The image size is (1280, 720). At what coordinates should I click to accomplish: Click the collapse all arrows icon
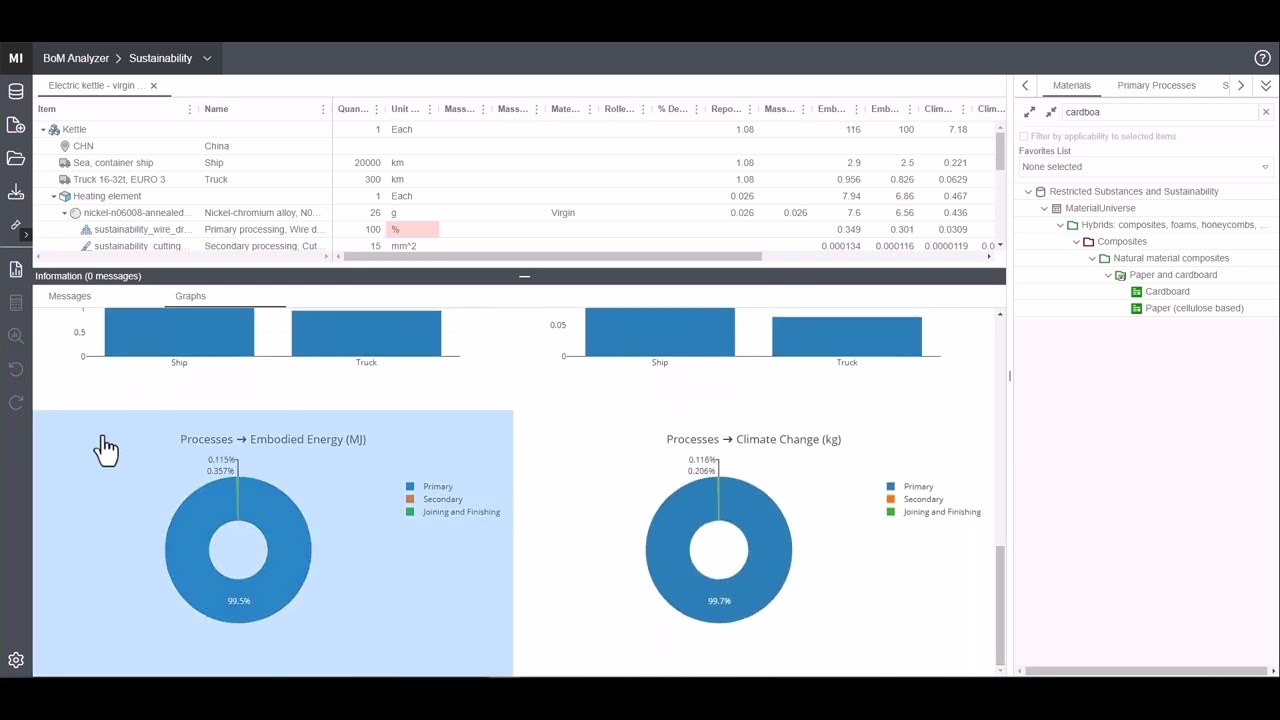pyautogui.click(x=1051, y=112)
